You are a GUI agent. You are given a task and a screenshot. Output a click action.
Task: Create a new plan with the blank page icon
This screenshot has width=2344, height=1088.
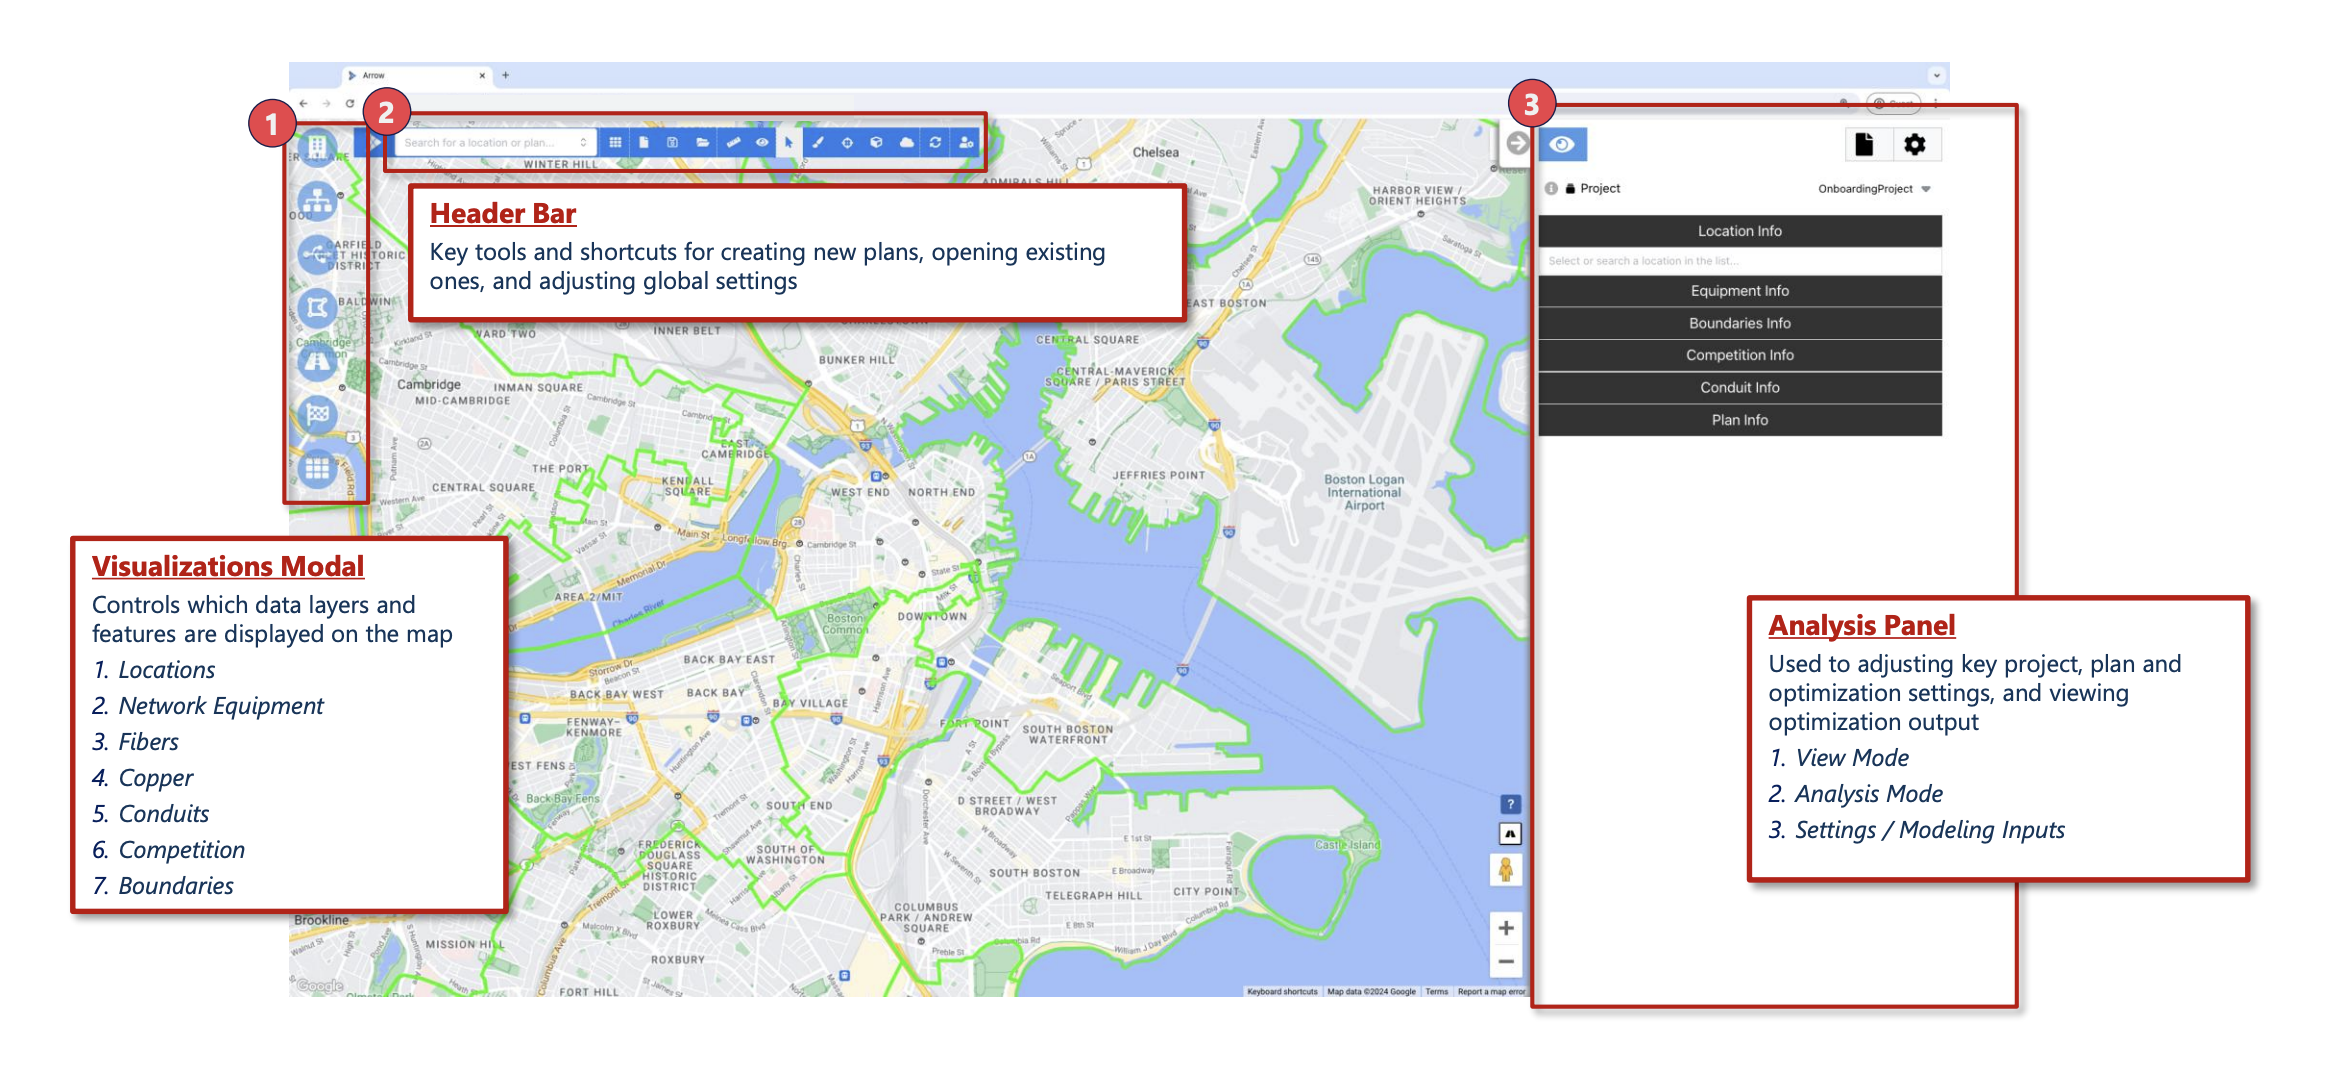tap(643, 143)
